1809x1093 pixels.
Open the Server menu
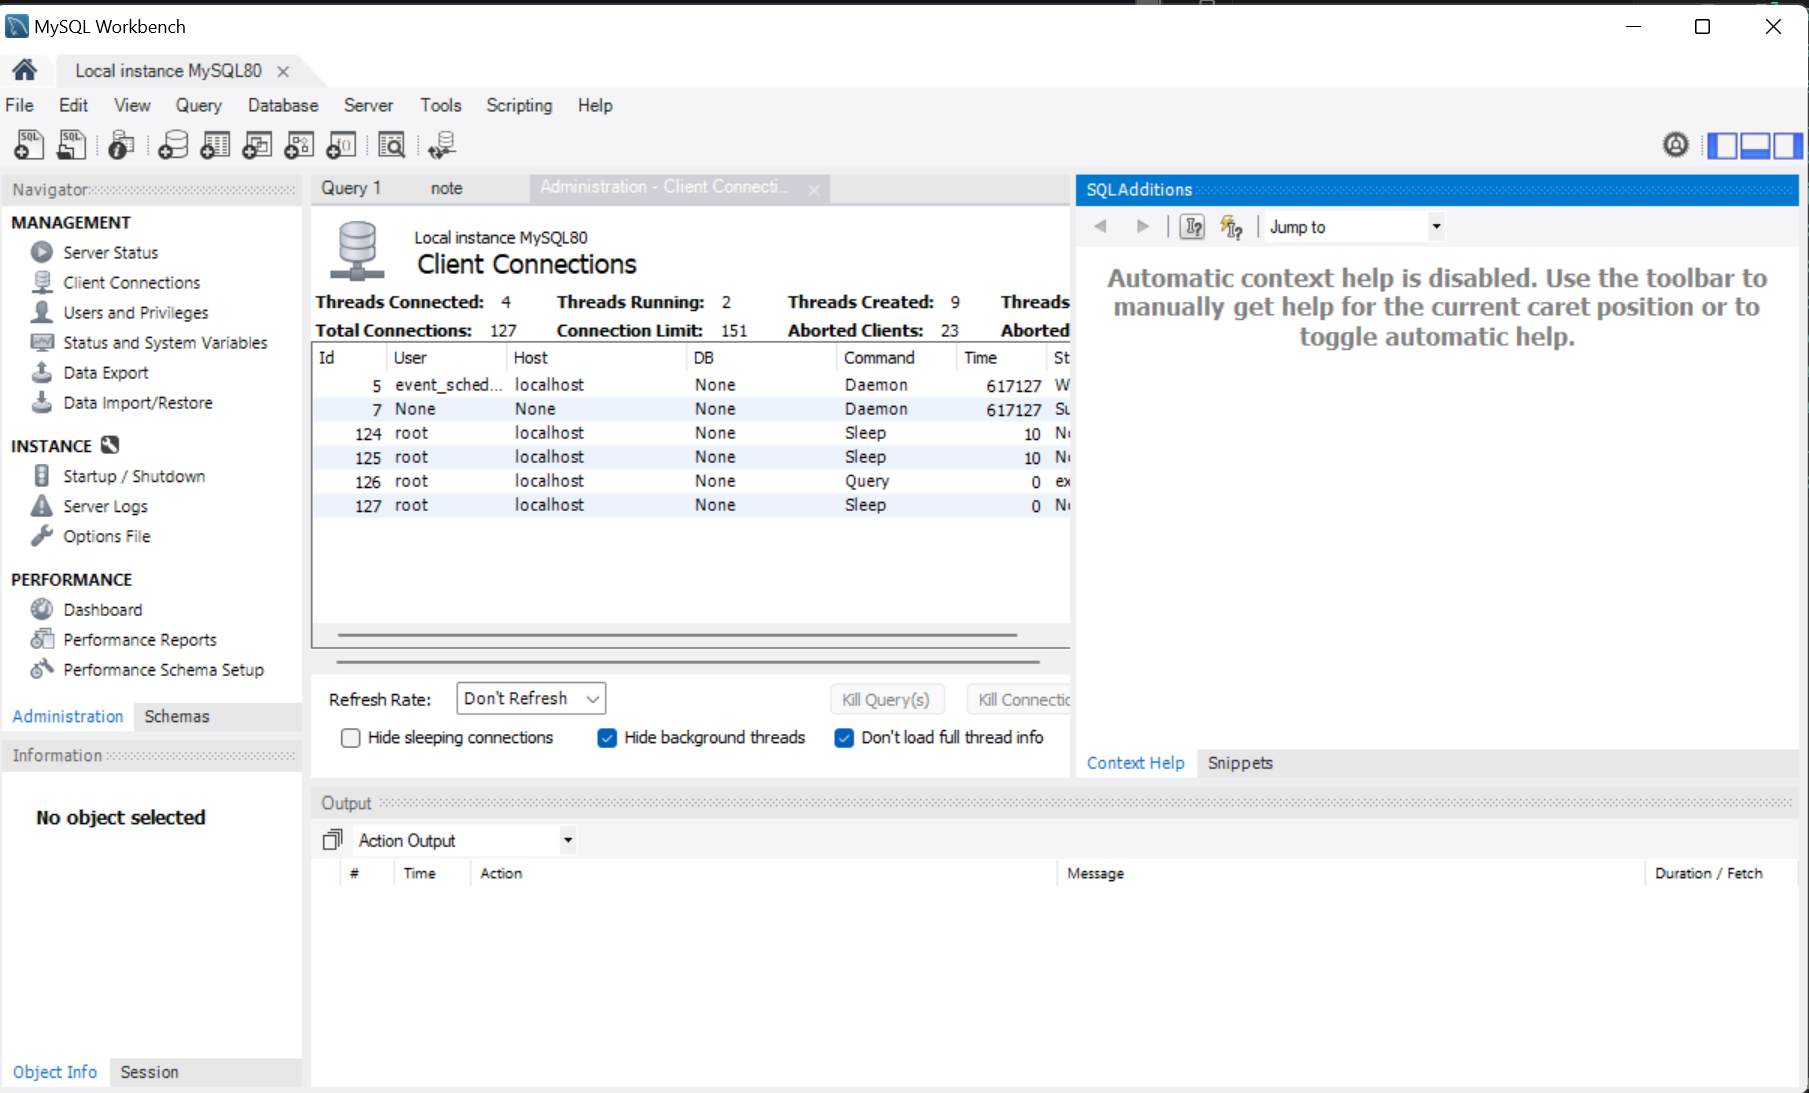click(x=368, y=105)
